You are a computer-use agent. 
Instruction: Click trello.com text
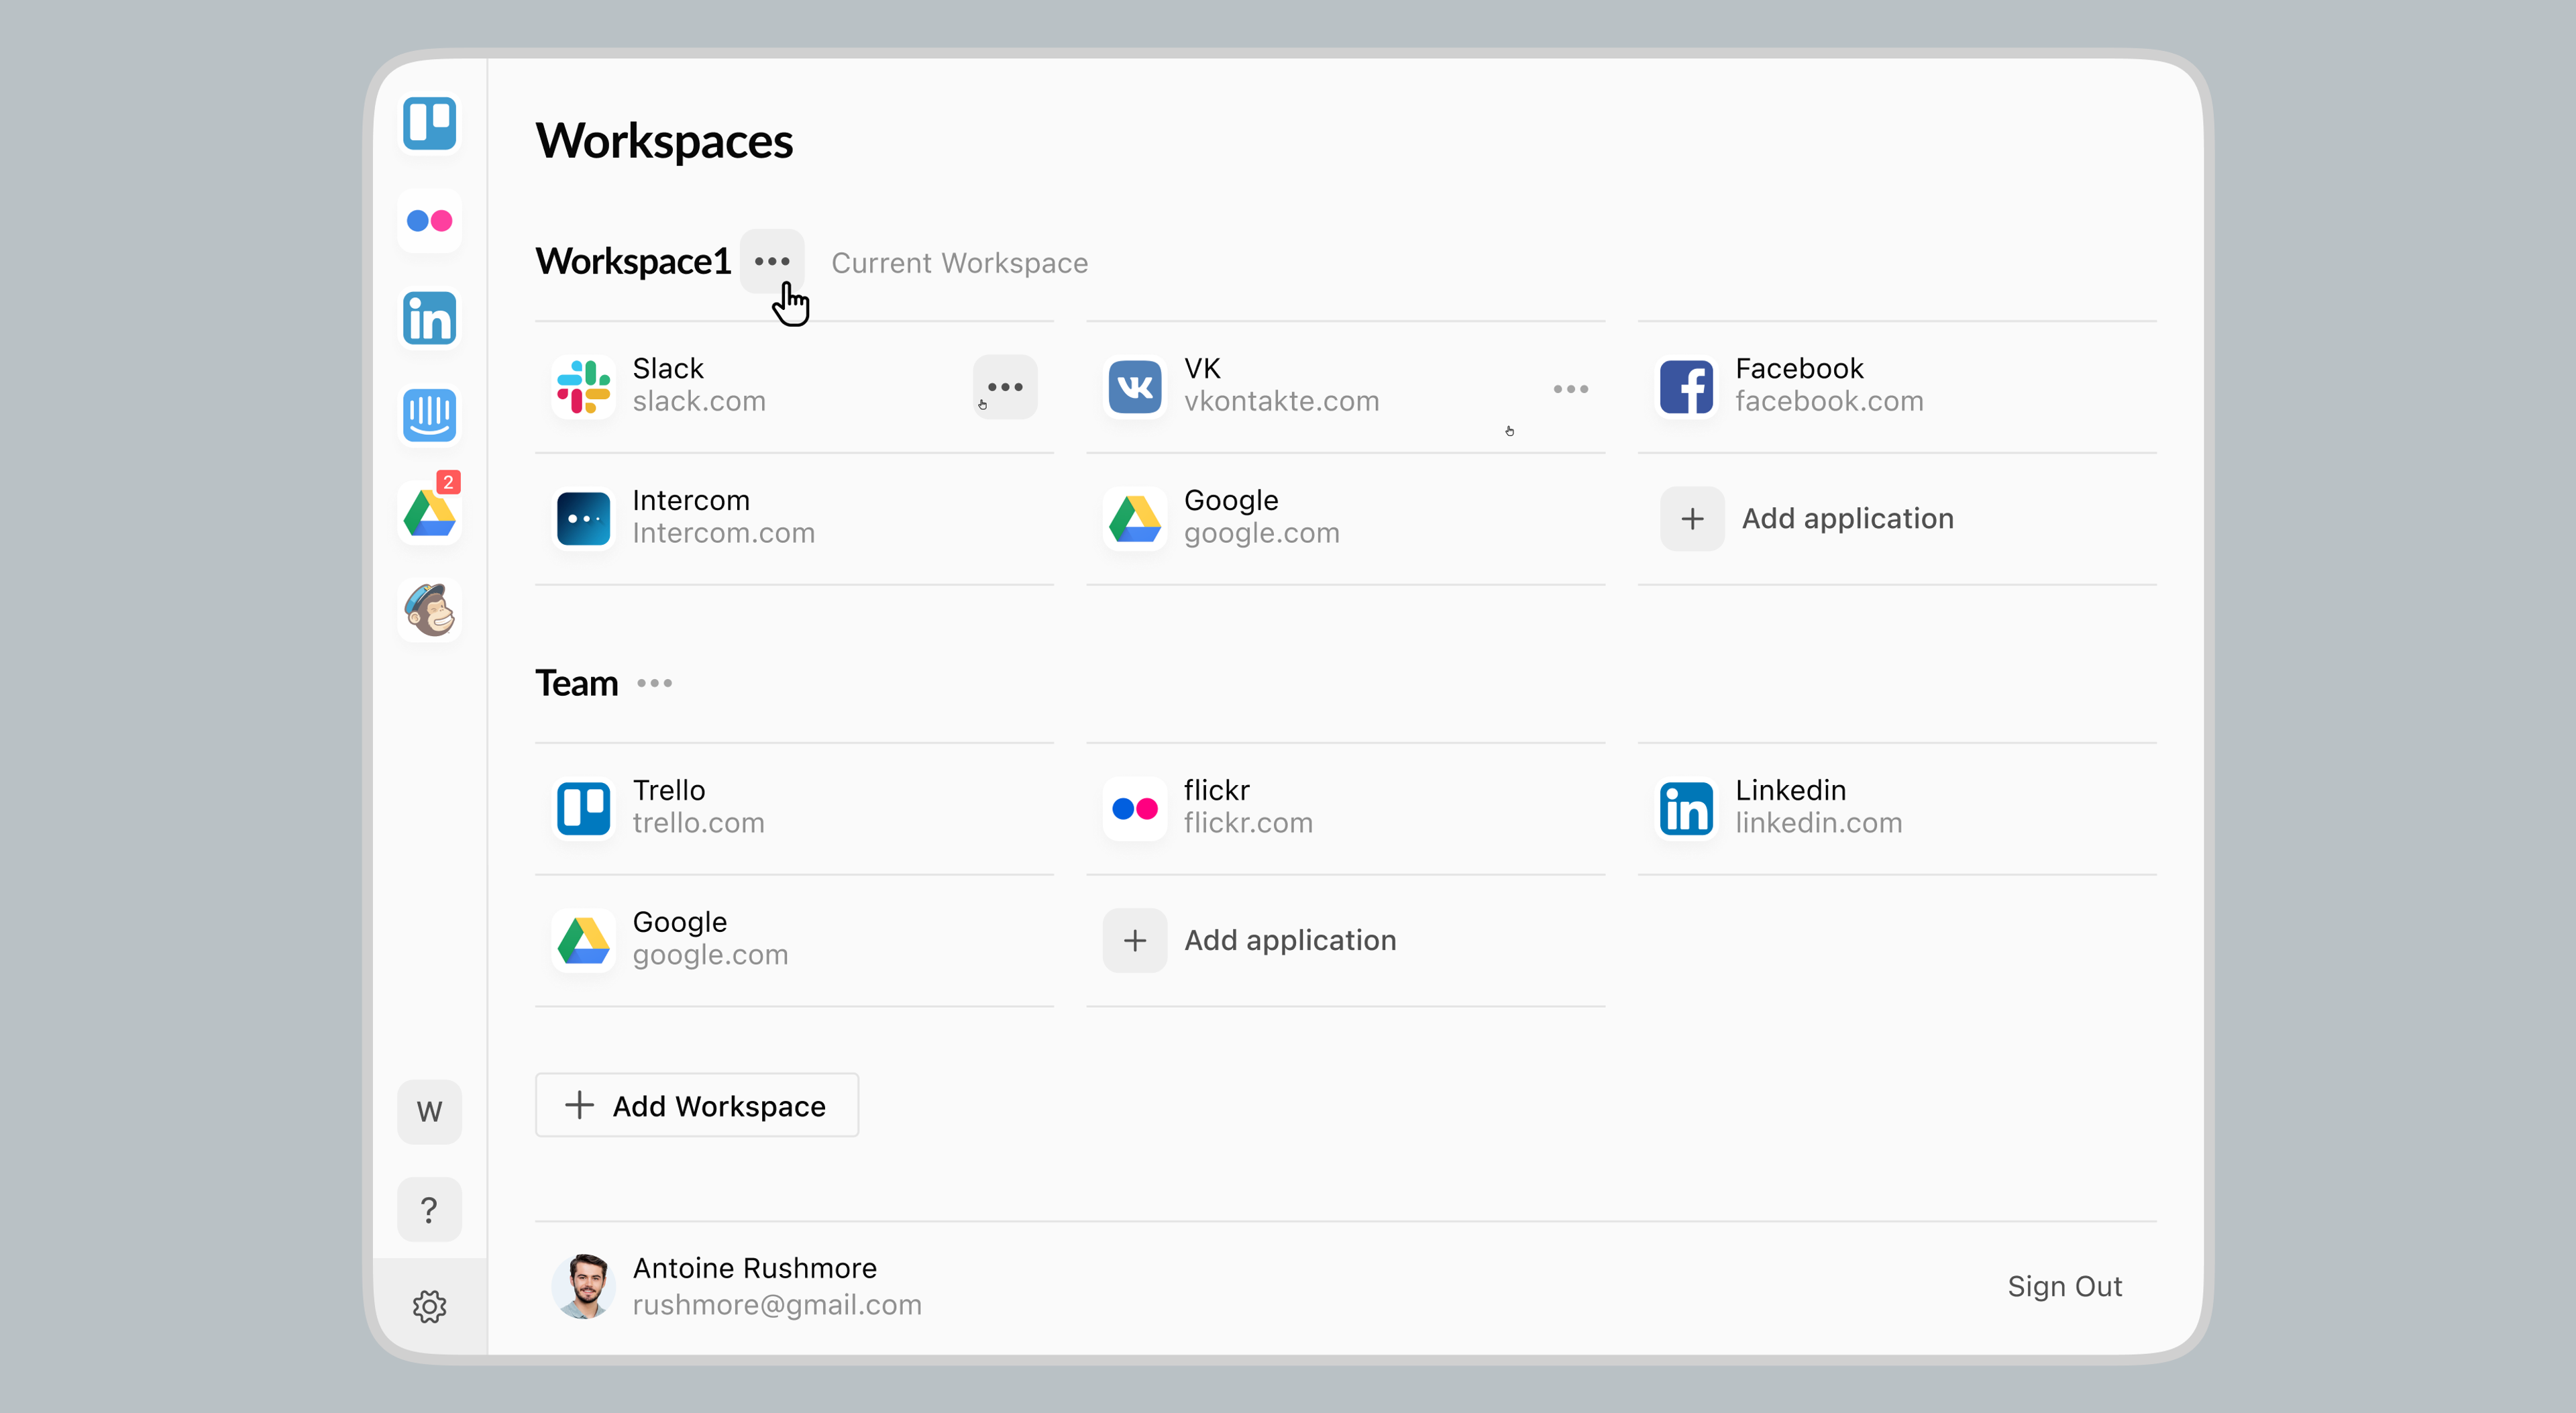698,824
